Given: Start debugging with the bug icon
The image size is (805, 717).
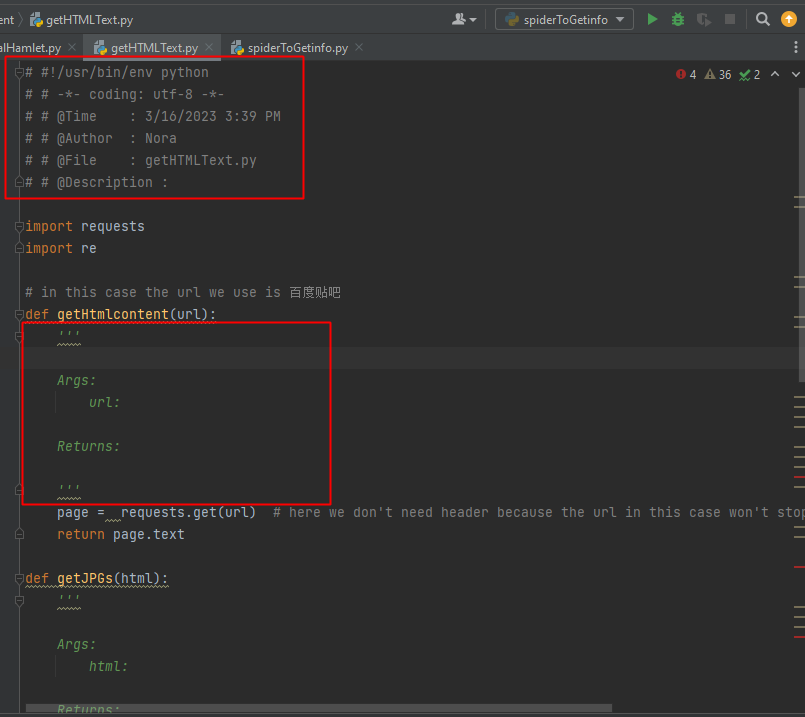Looking at the screenshot, I should point(678,19).
